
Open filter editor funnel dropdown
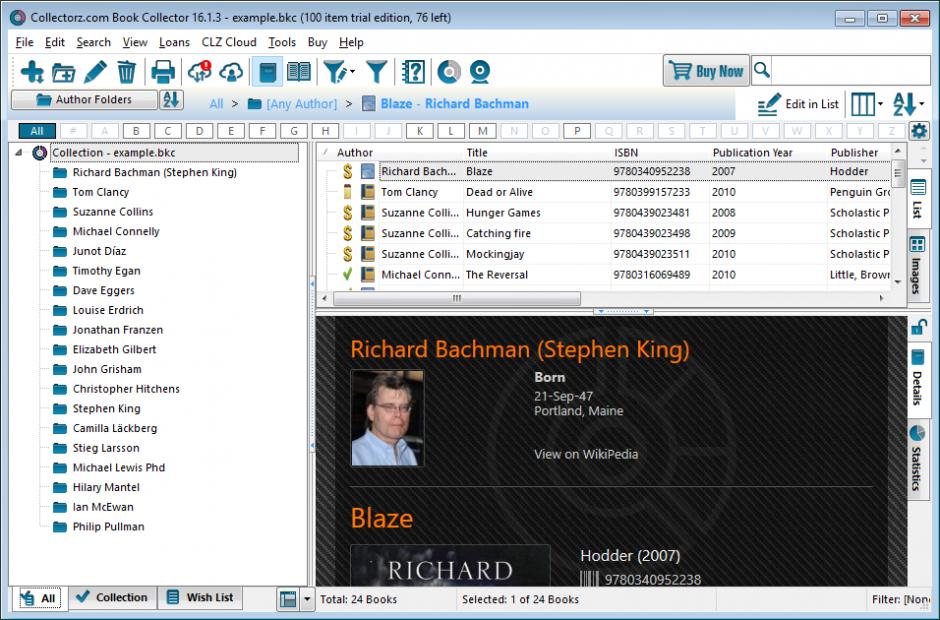[x=339, y=72]
